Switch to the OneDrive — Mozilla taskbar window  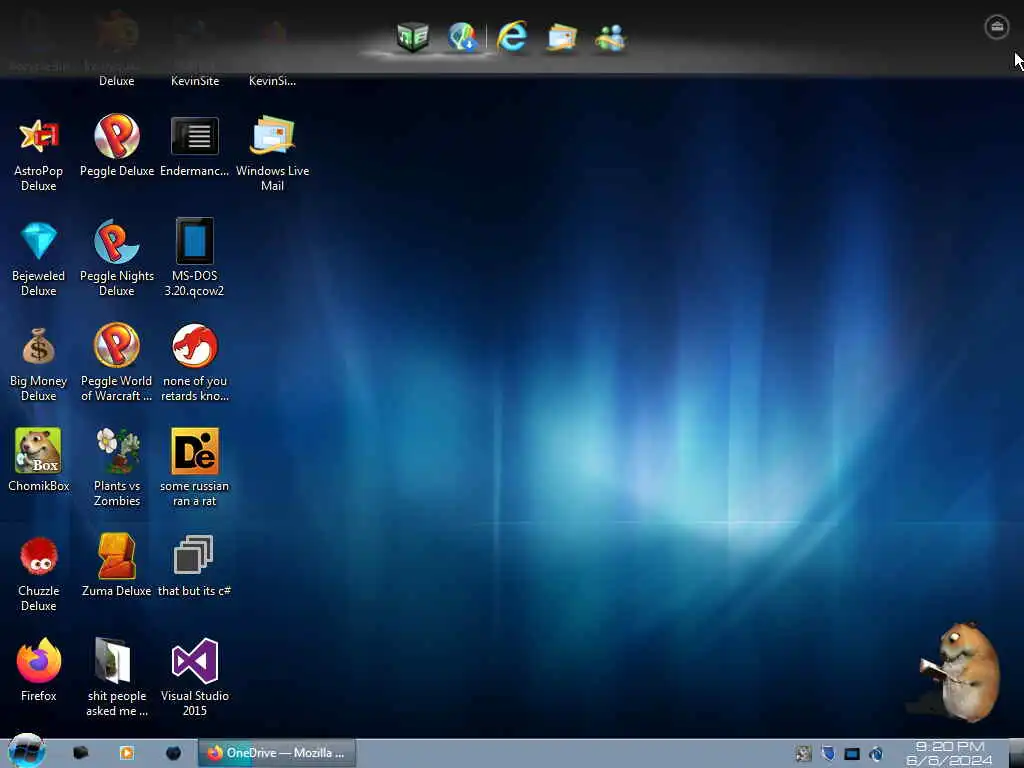(x=277, y=753)
